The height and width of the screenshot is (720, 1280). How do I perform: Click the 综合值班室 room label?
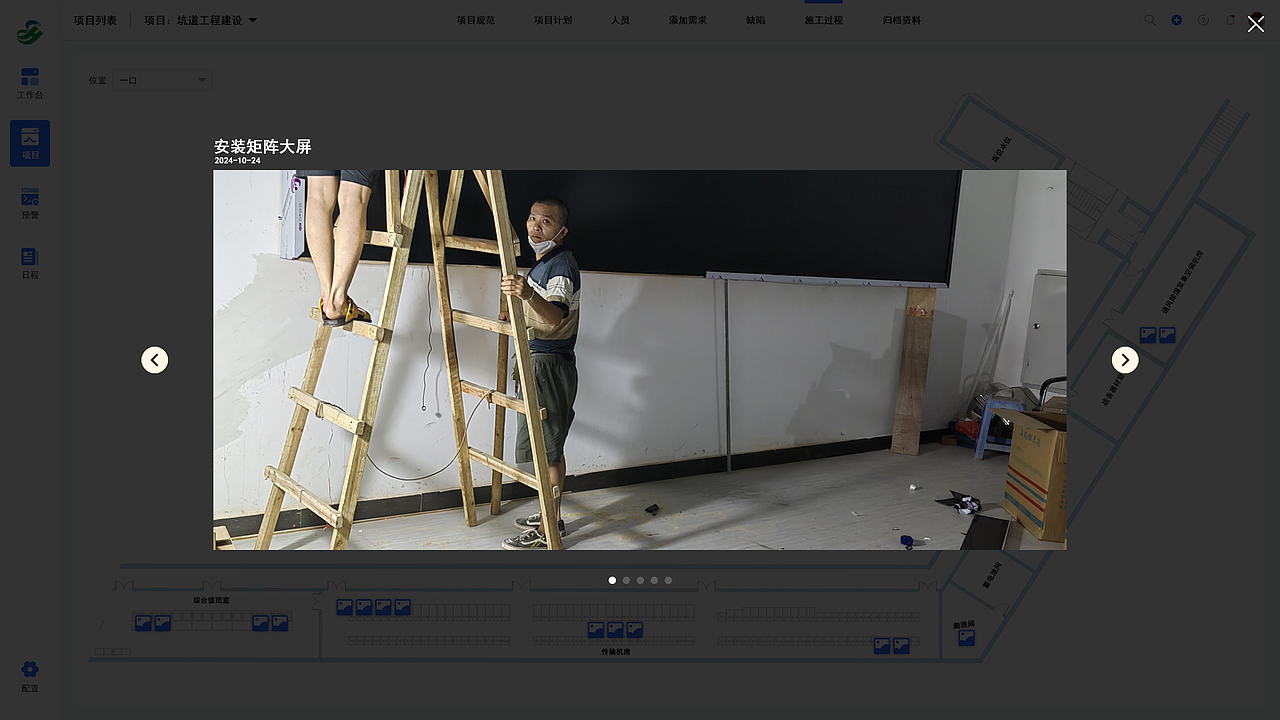tap(211, 600)
